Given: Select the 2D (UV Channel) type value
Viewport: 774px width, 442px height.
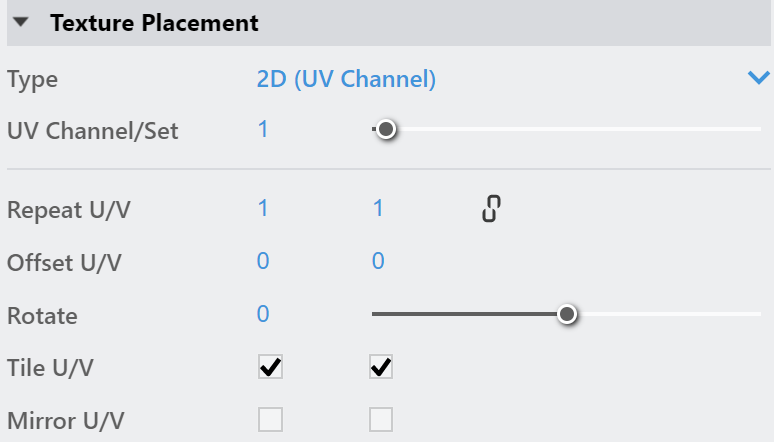Looking at the screenshot, I should [x=346, y=79].
